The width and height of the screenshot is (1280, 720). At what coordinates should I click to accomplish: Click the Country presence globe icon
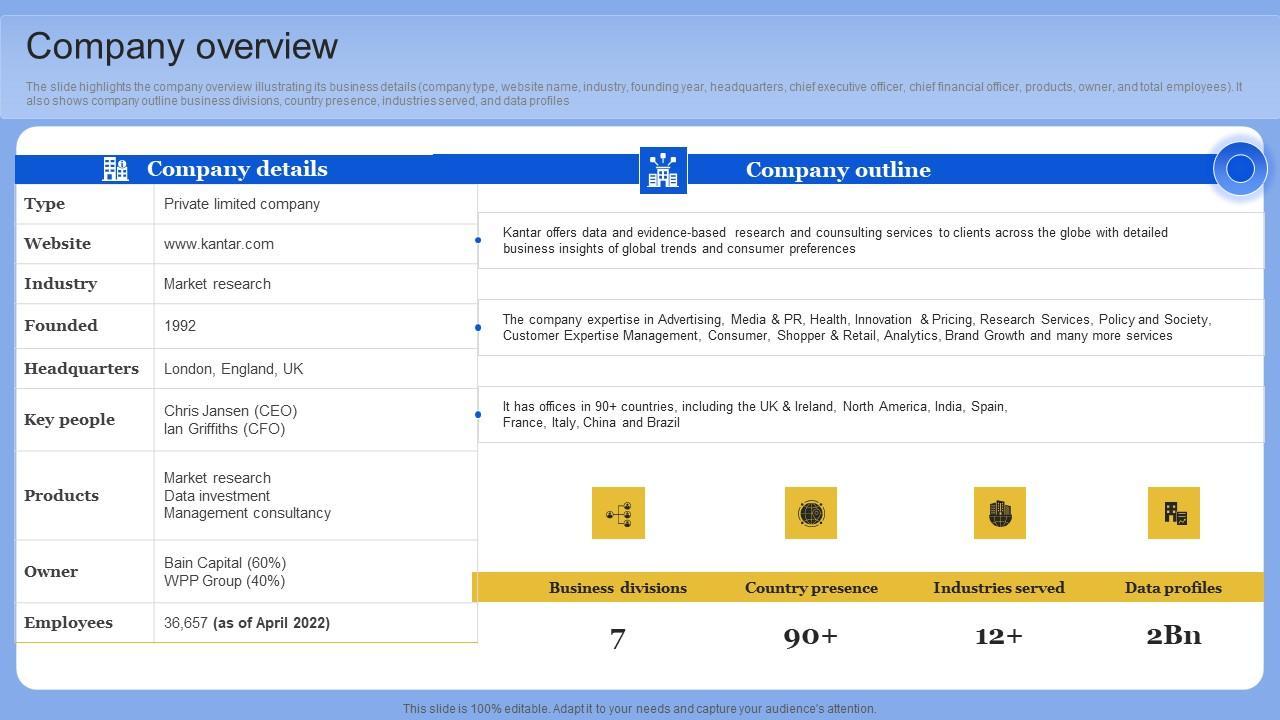[x=811, y=513]
